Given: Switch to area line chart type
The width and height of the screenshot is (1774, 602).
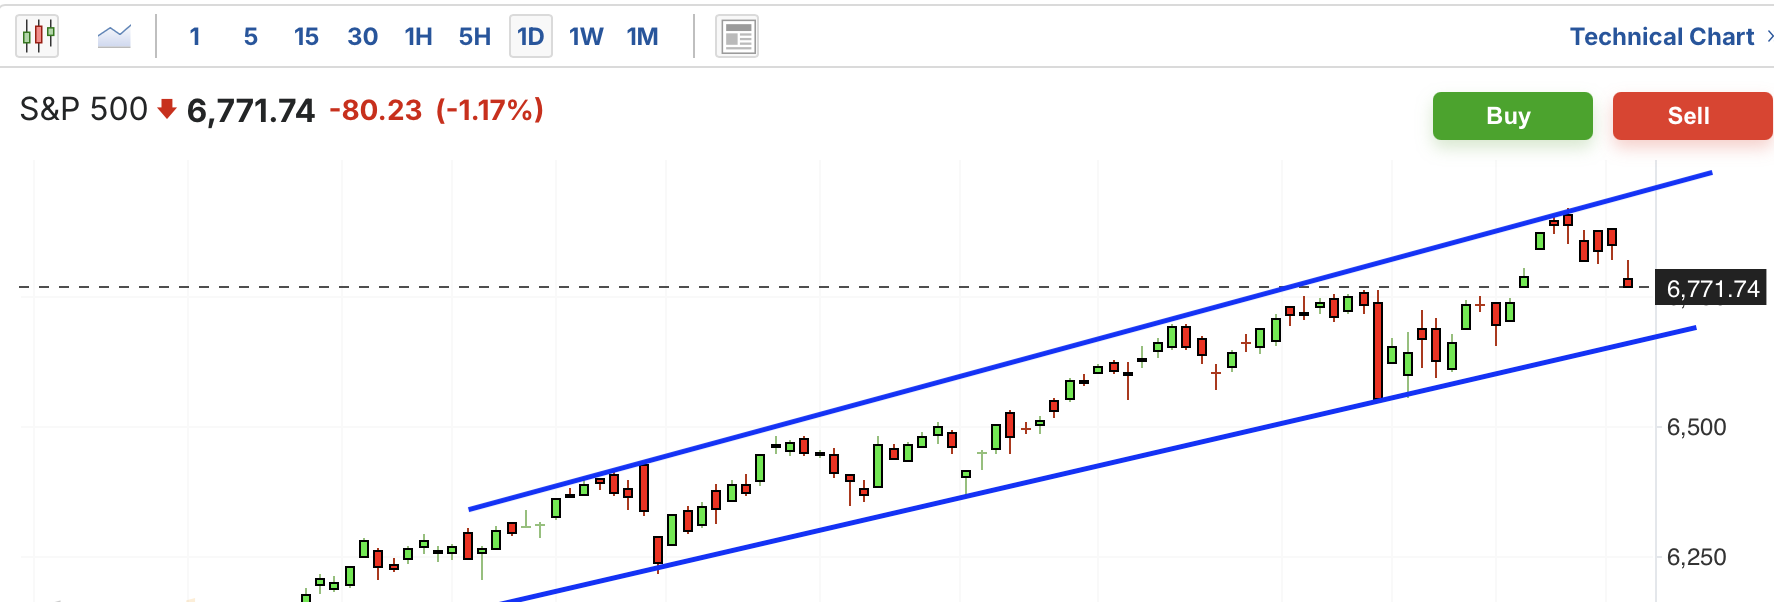Looking at the screenshot, I should pos(114,37).
